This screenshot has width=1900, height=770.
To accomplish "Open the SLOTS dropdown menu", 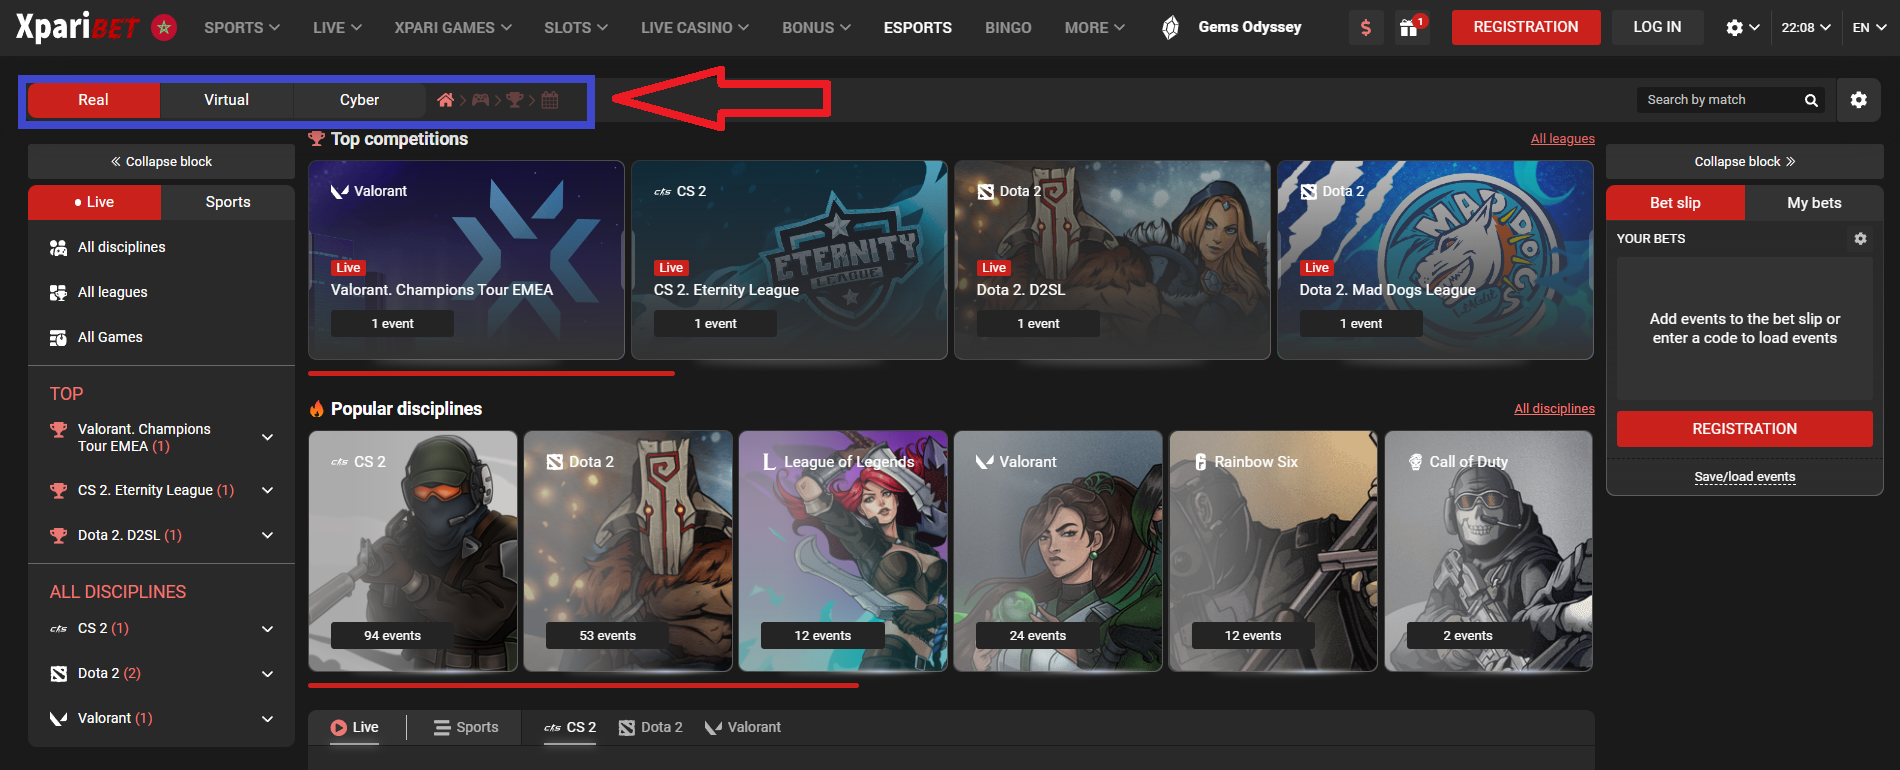I will [x=576, y=28].
